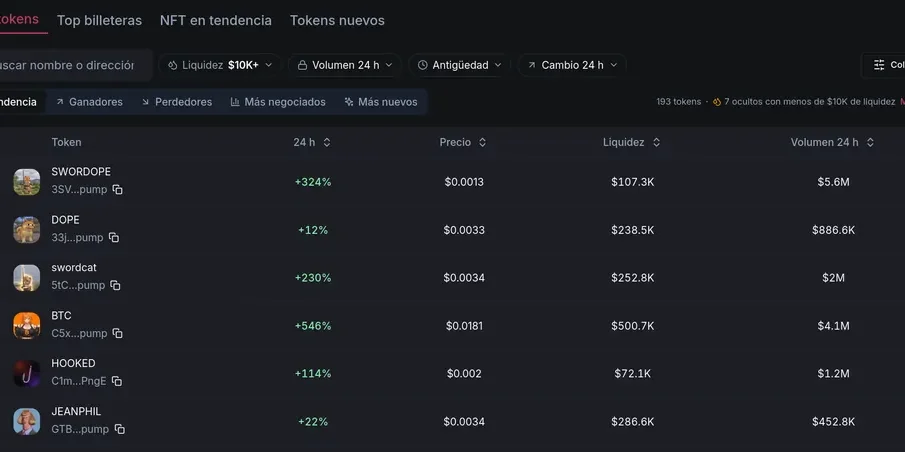The width and height of the screenshot is (905, 452).
Task: Show Ganadores list
Action: [89, 102]
